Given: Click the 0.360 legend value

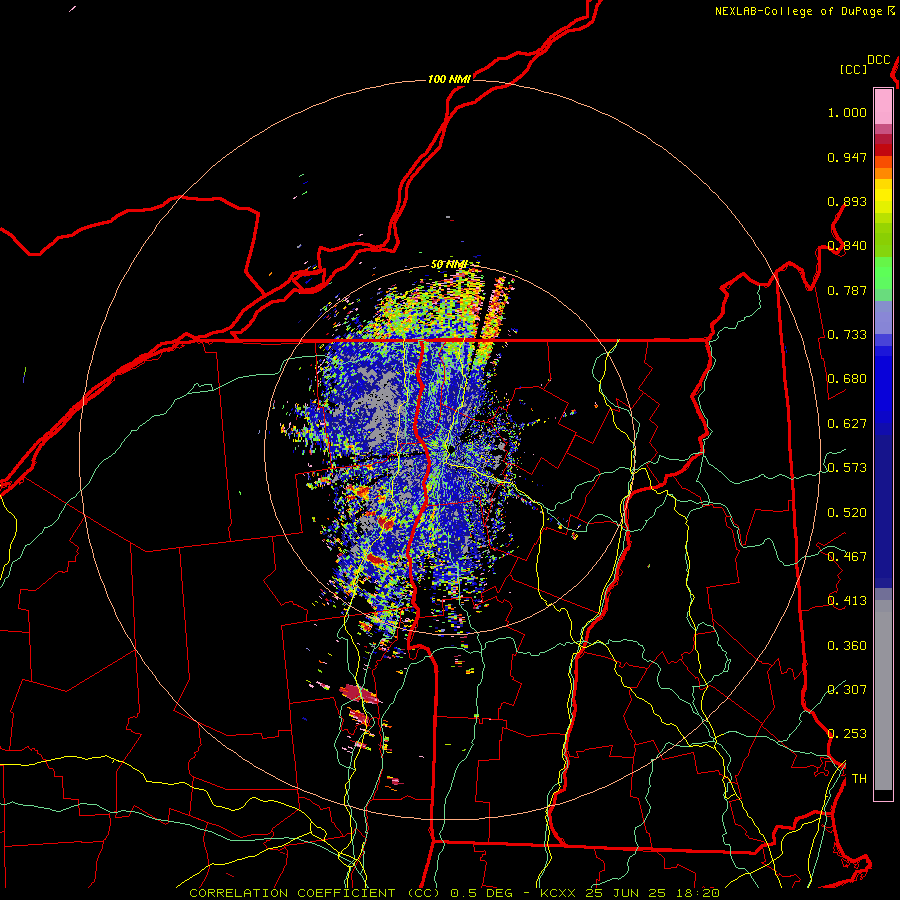Looking at the screenshot, I should [847, 646].
